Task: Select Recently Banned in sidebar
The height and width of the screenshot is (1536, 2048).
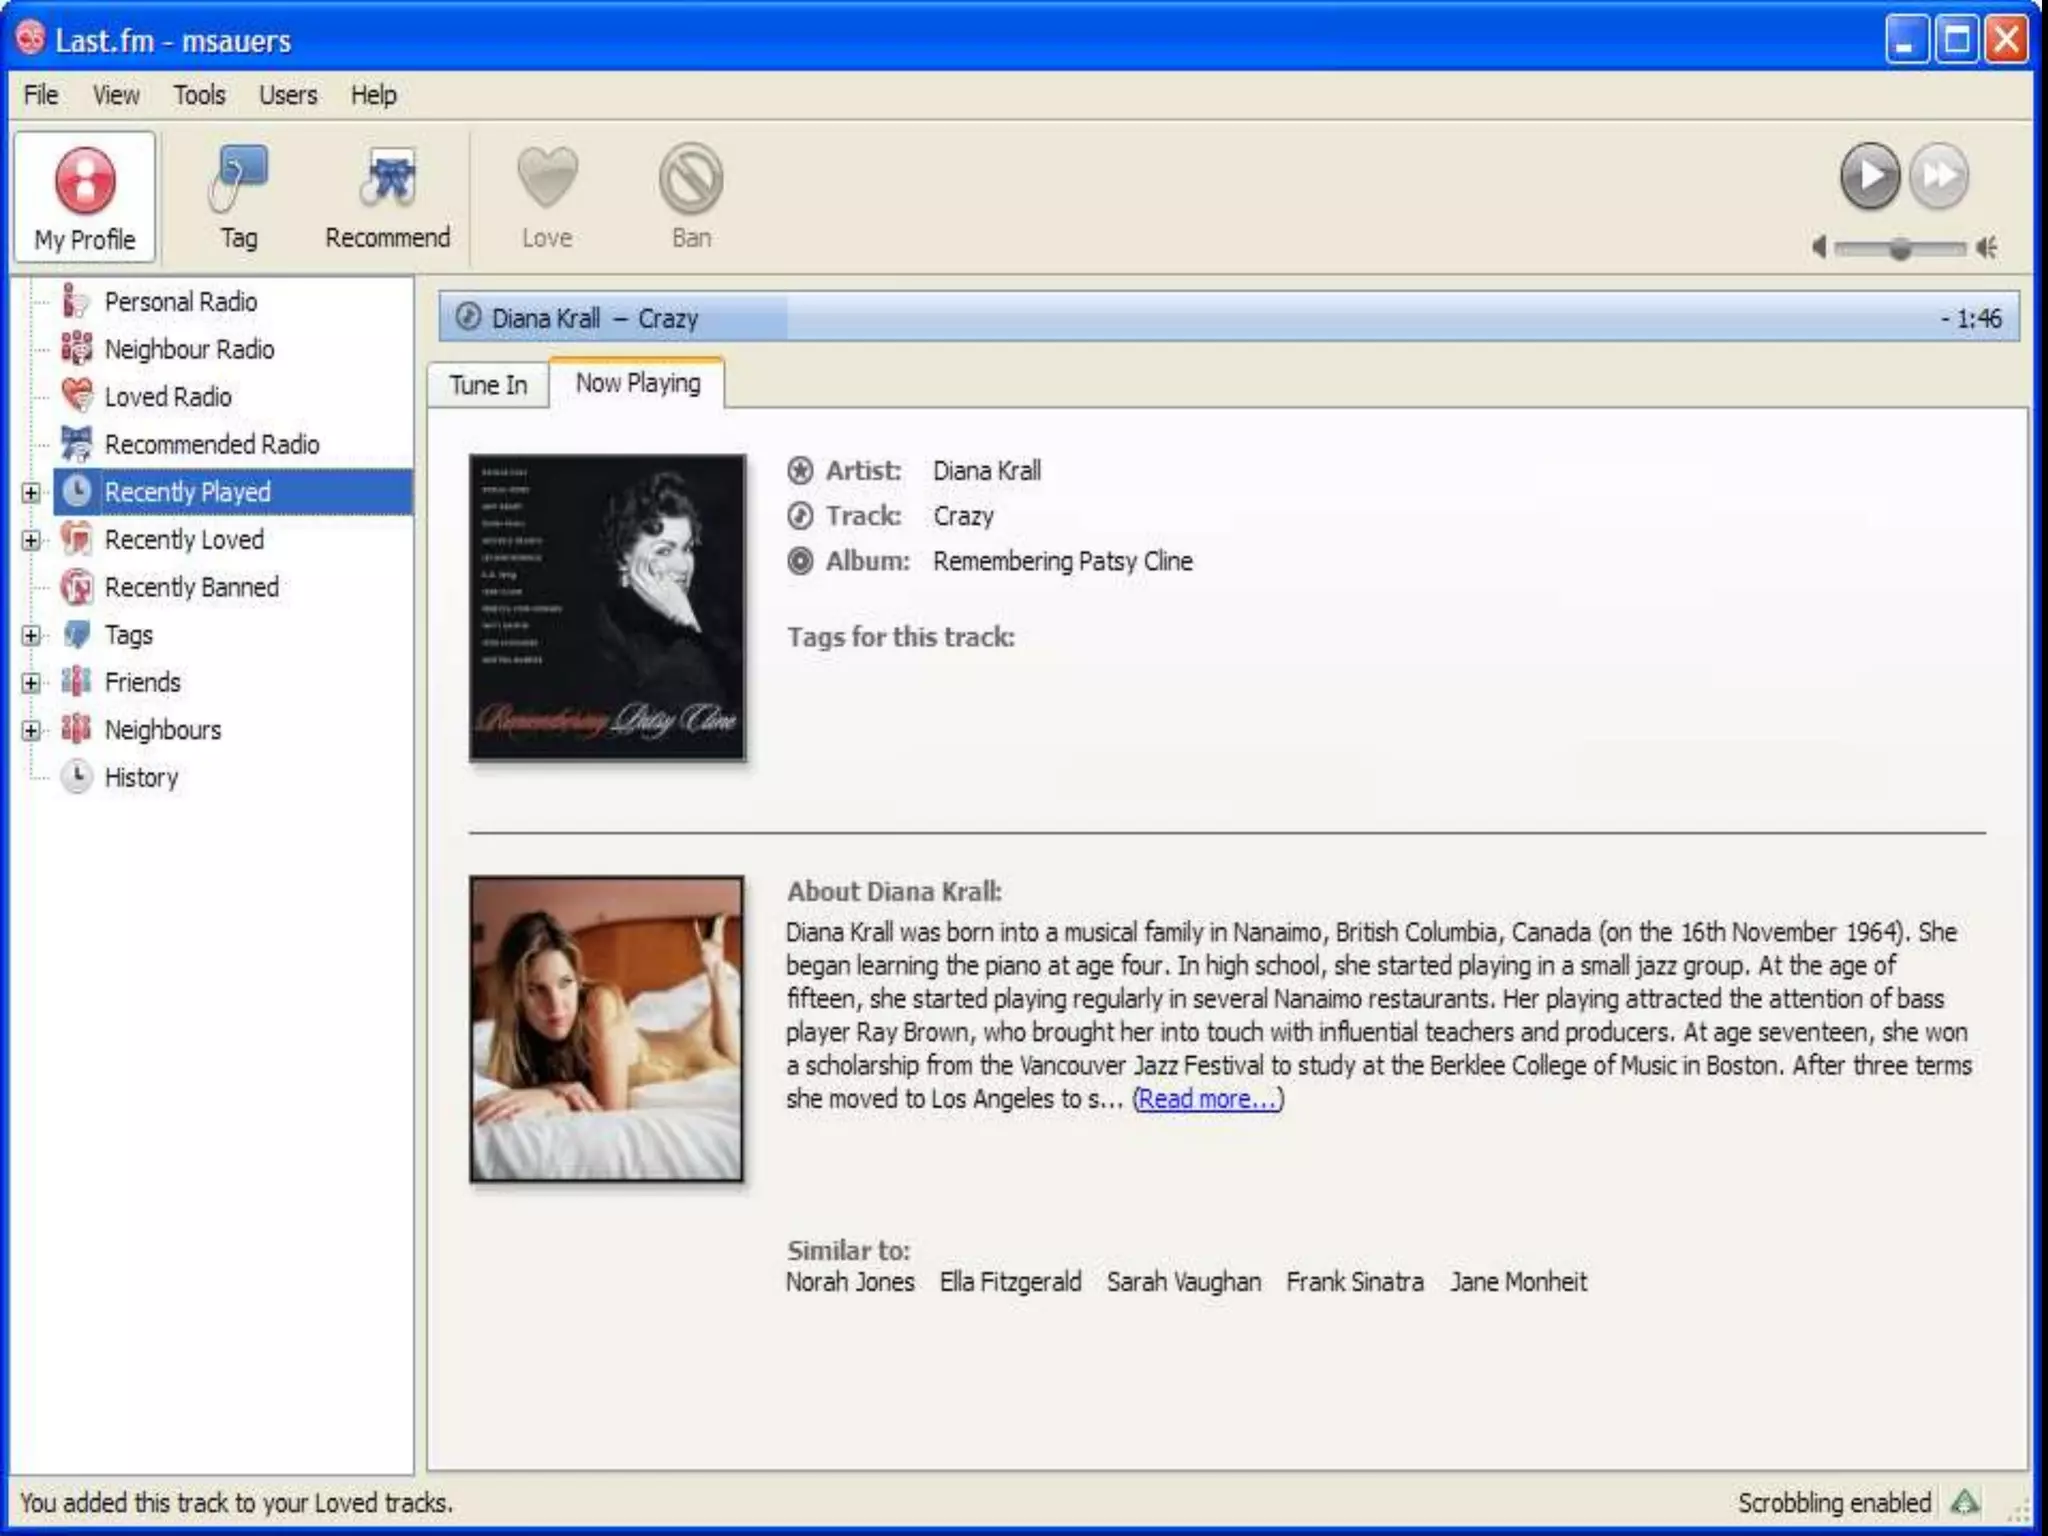Action: 191,587
